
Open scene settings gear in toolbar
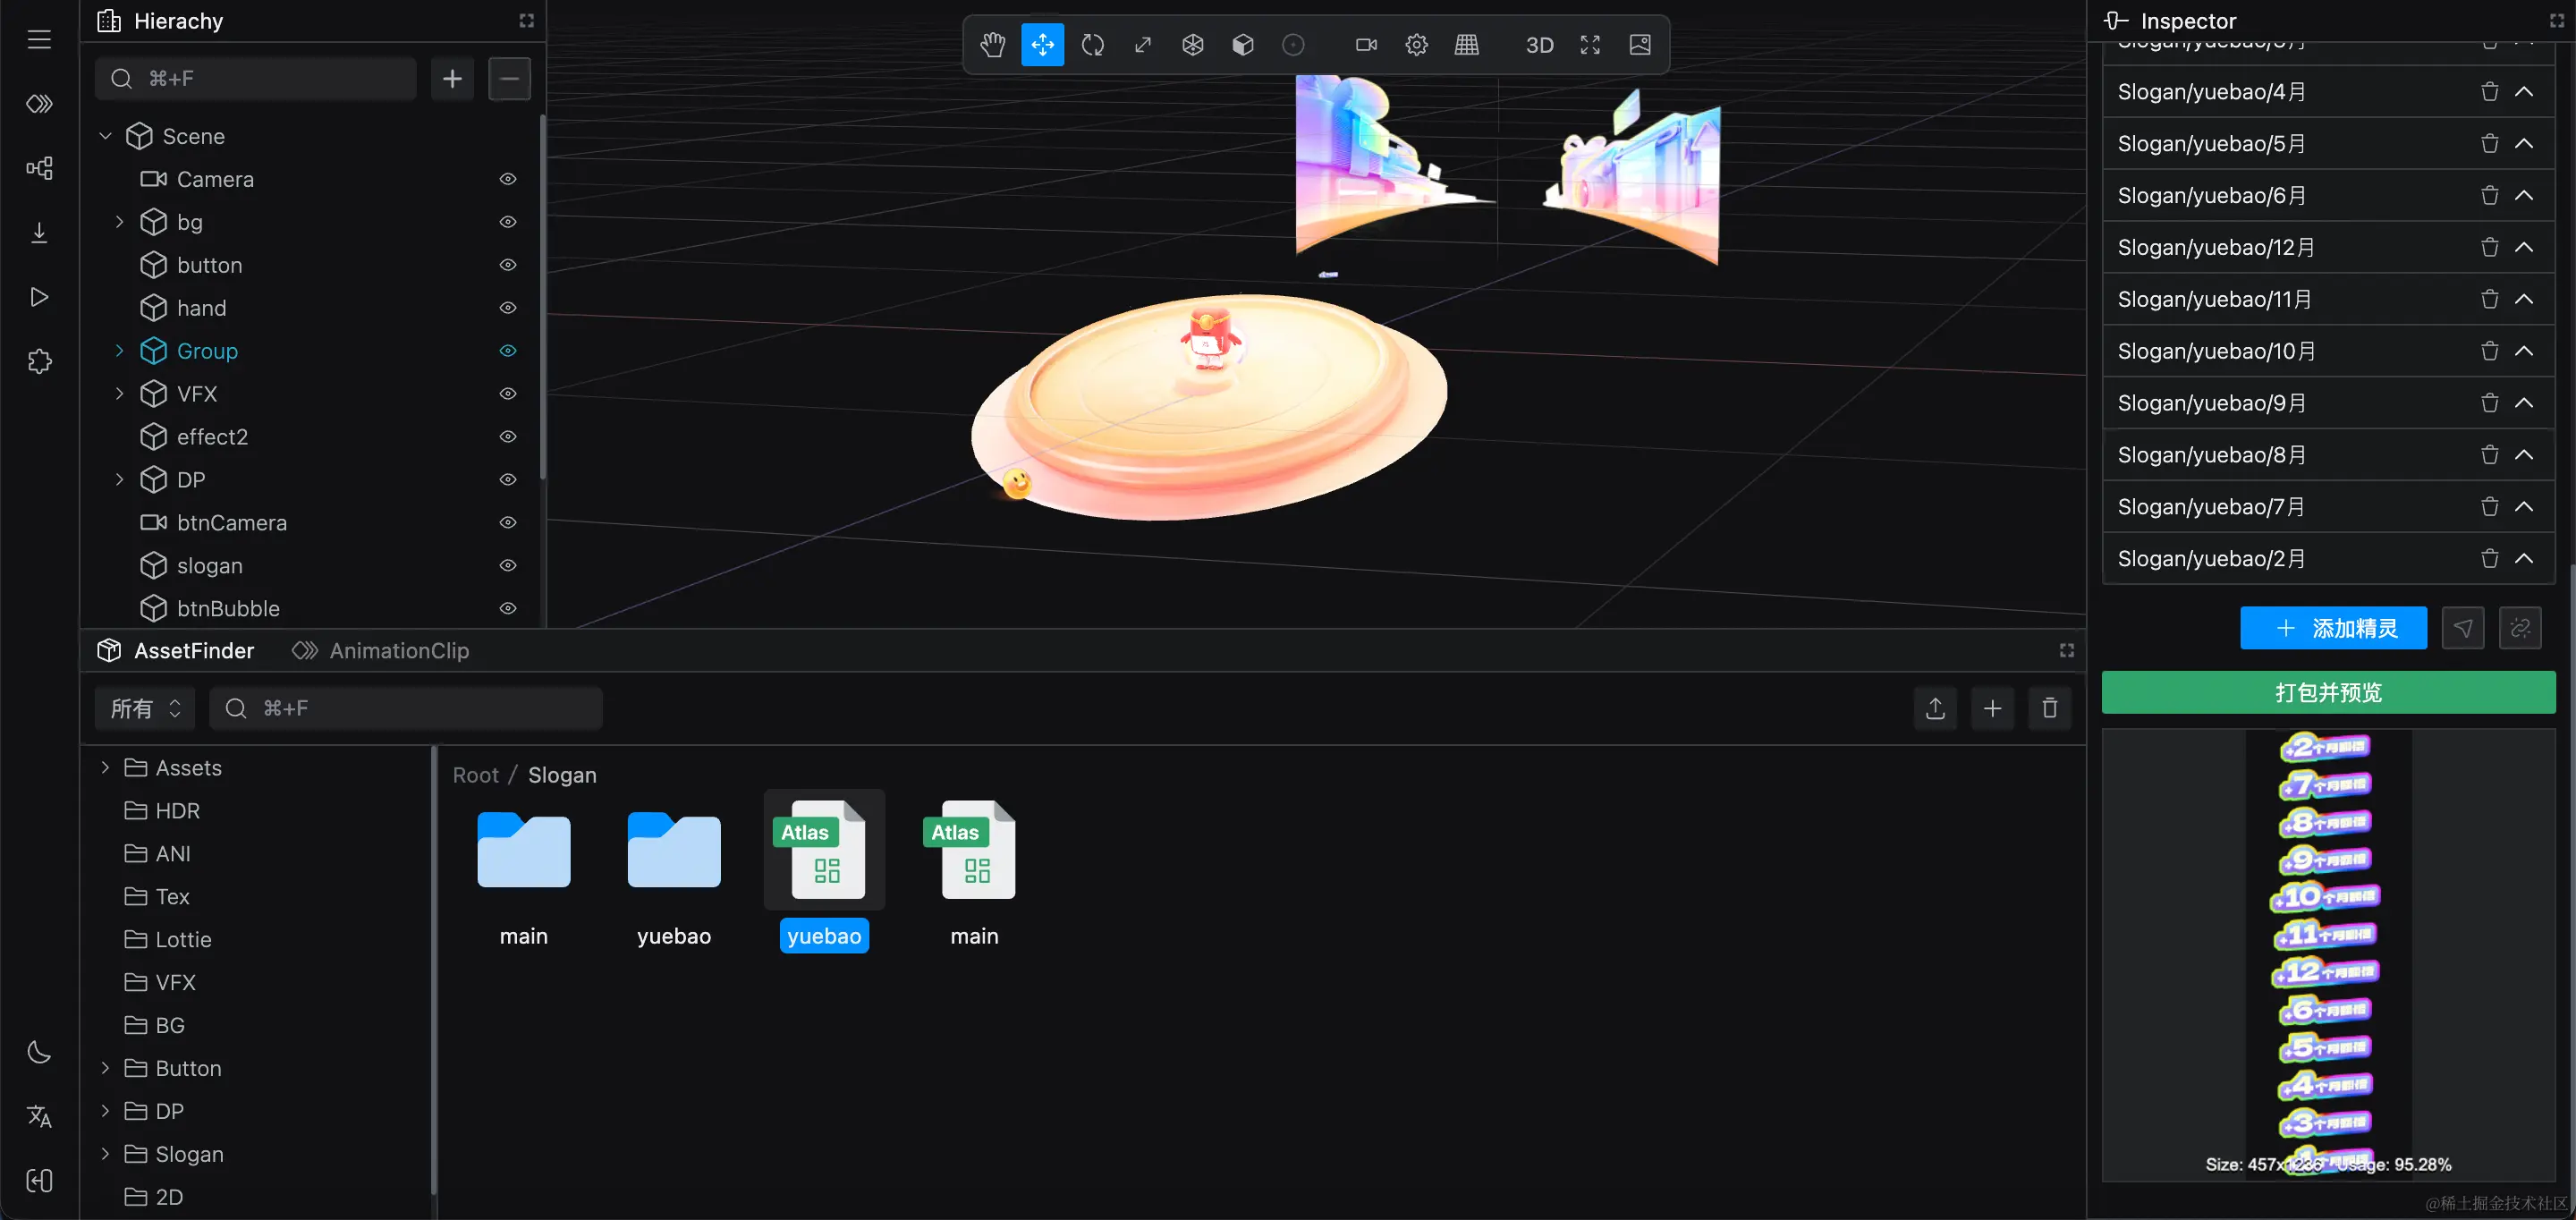[1416, 45]
